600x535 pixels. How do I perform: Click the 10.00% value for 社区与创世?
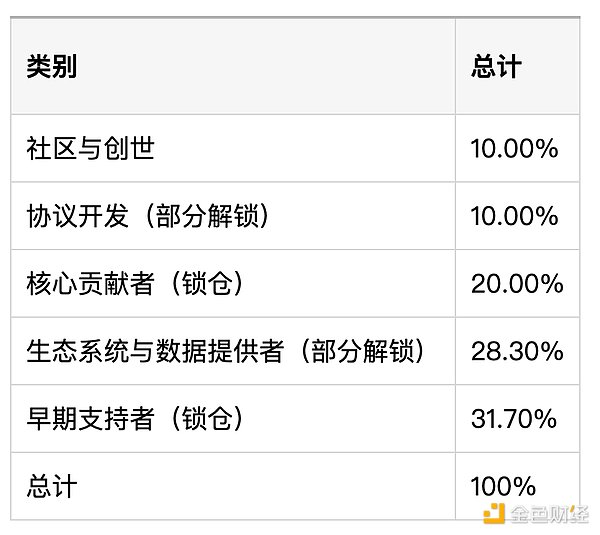point(514,148)
